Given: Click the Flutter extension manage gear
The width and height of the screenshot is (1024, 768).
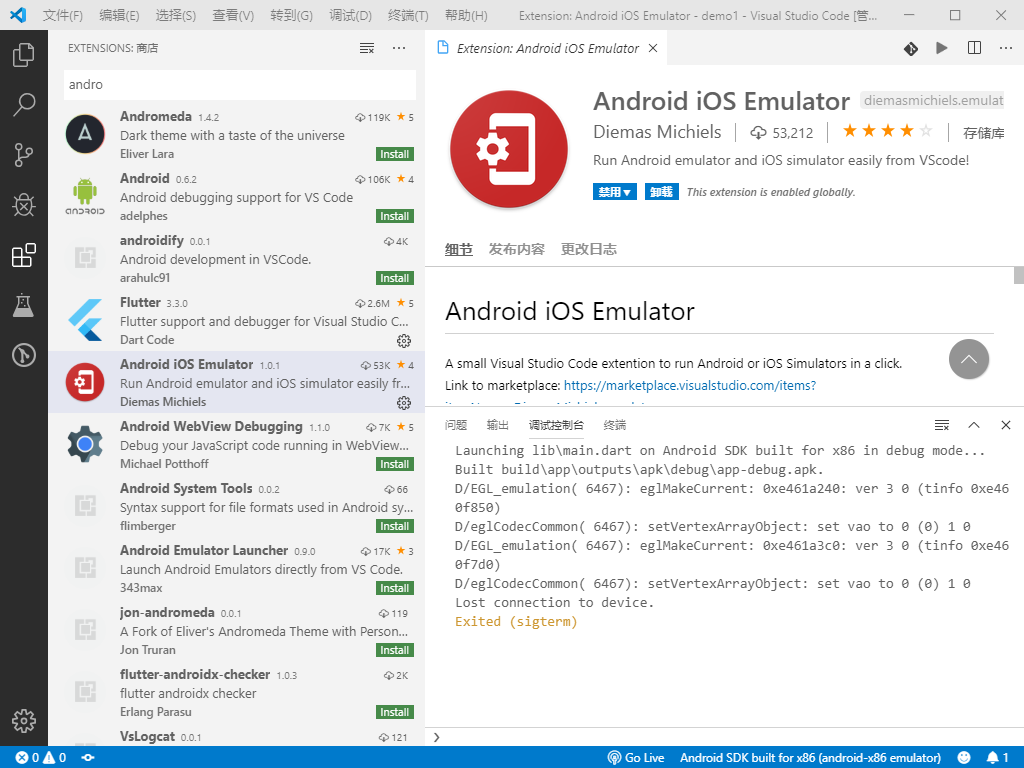Looking at the screenshot, I should point(404,341).
